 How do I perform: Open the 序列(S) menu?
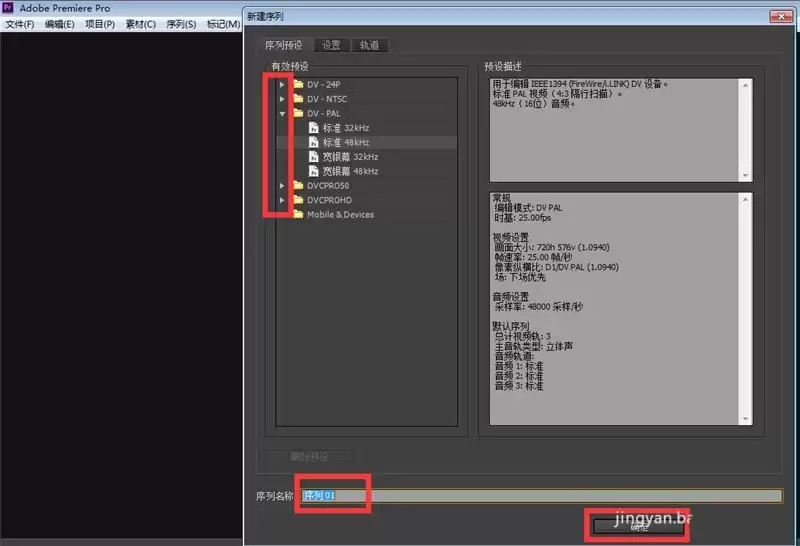coord(181,24)
